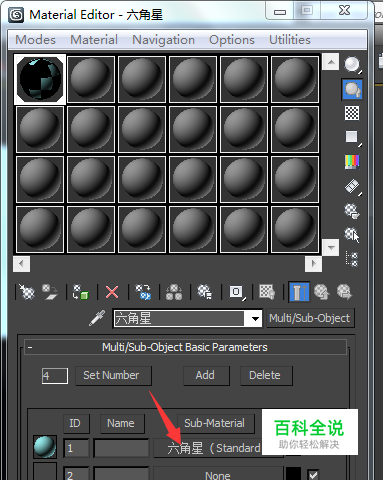383x480 pixels.
Task: Open the Modes menu
Action: (x=35, y=40)
